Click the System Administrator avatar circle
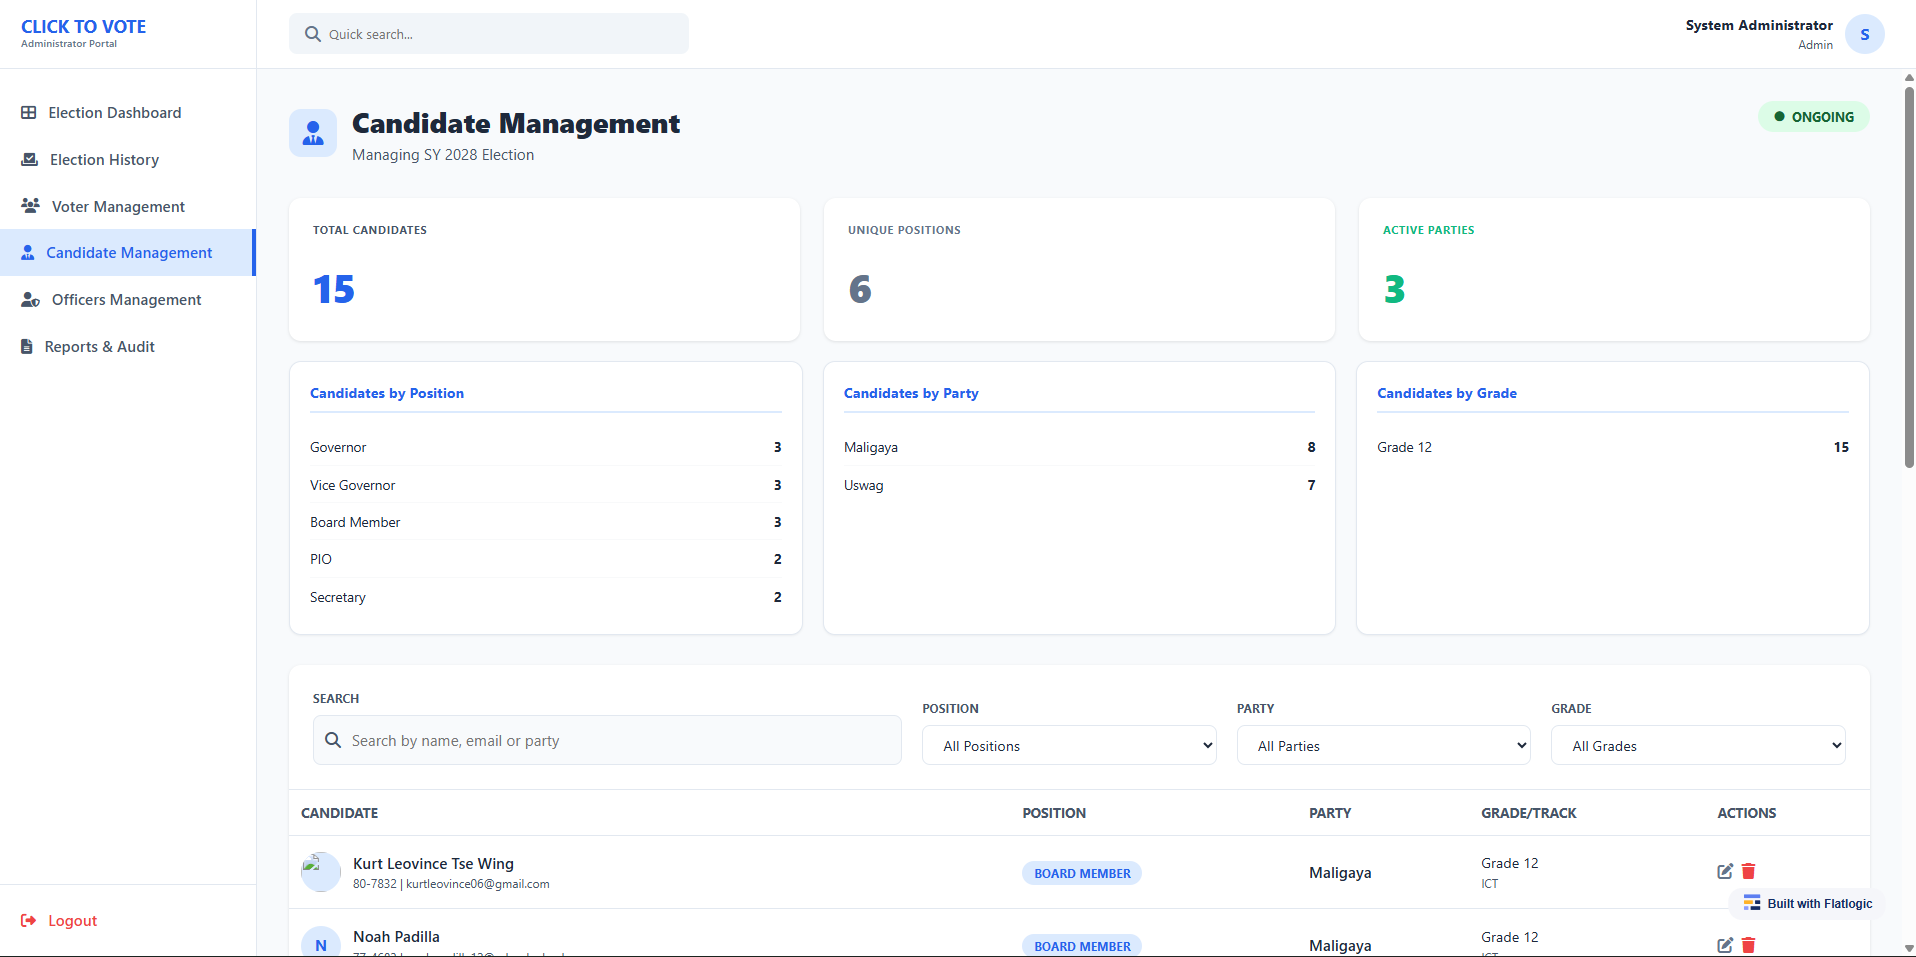 point(1864,34)
